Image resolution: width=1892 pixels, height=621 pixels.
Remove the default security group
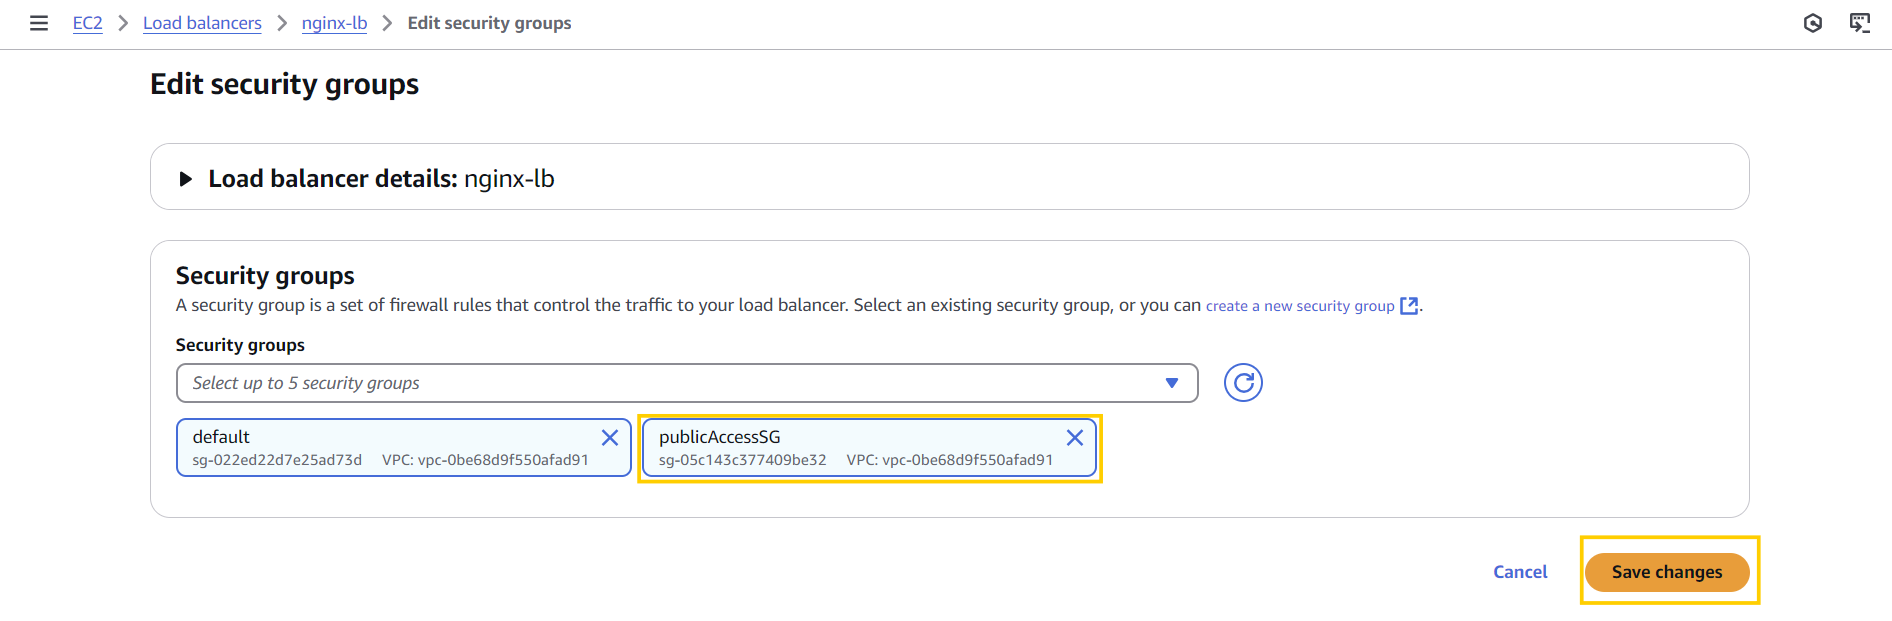pos(609,438)
